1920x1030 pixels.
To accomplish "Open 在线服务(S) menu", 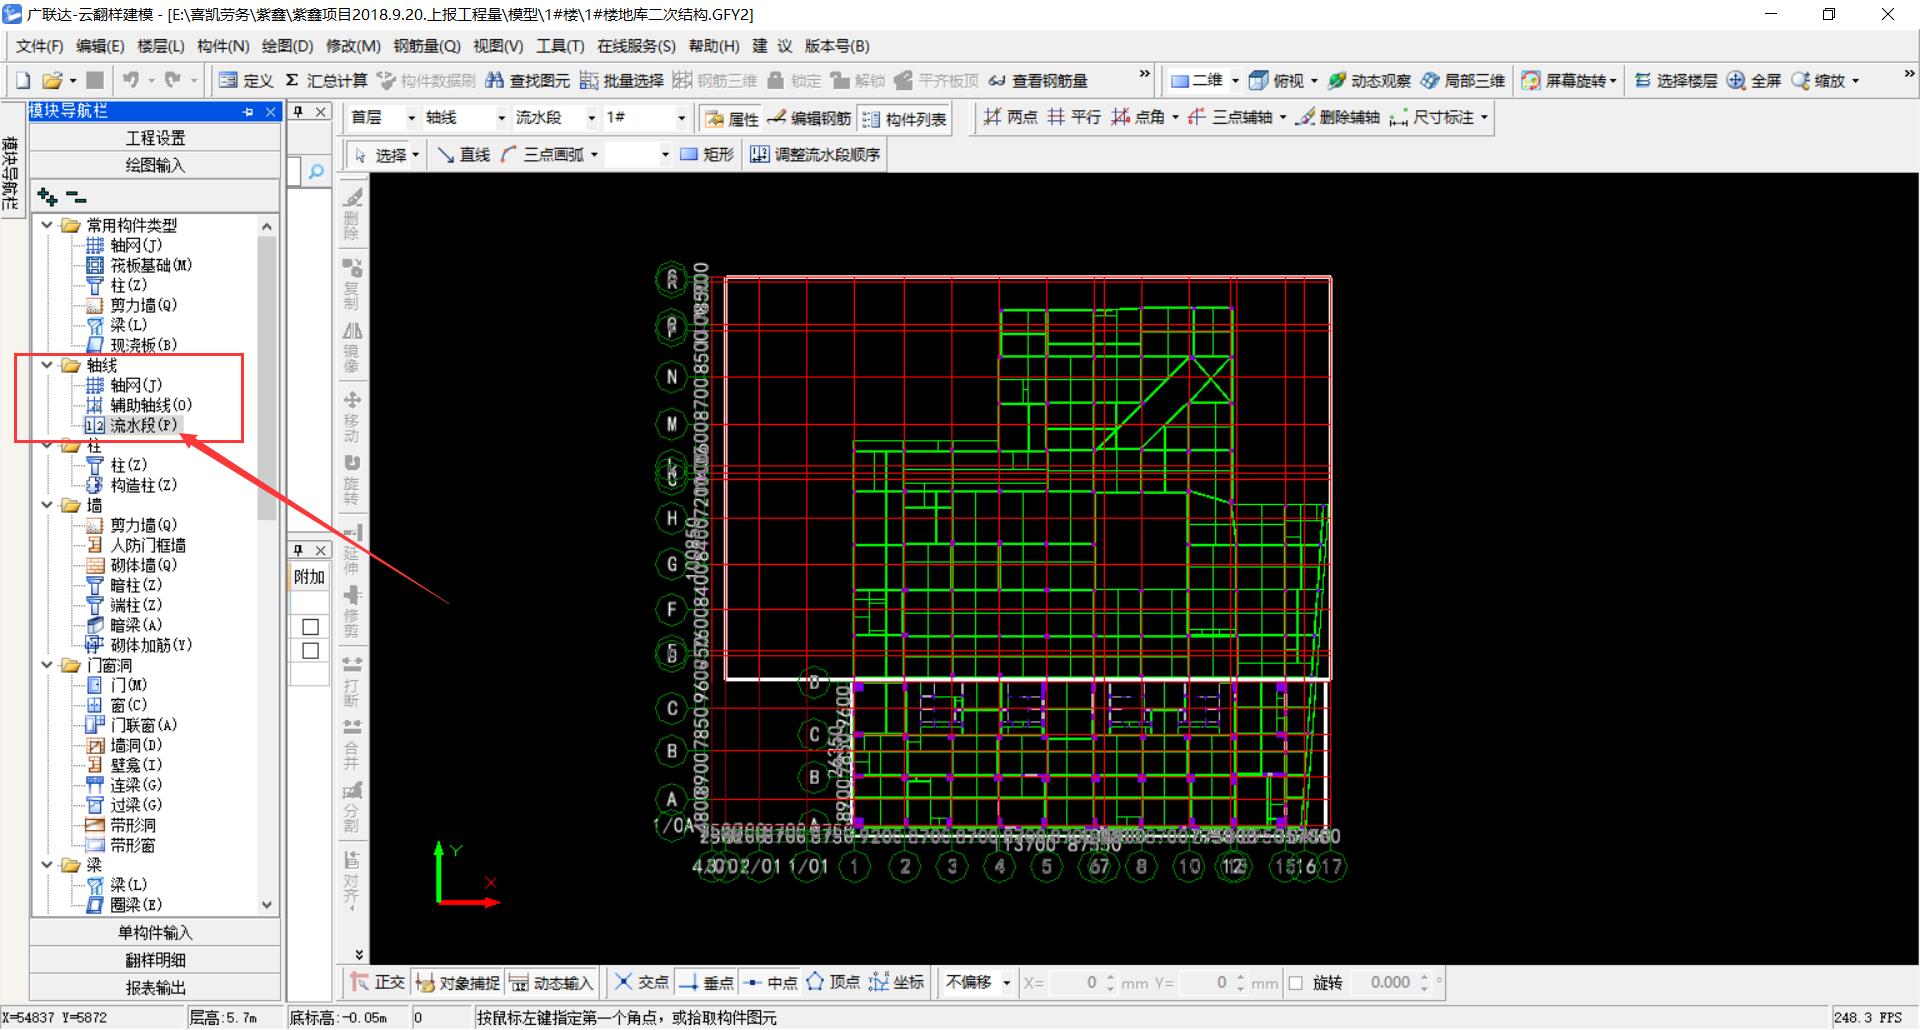I will (636, 46).
